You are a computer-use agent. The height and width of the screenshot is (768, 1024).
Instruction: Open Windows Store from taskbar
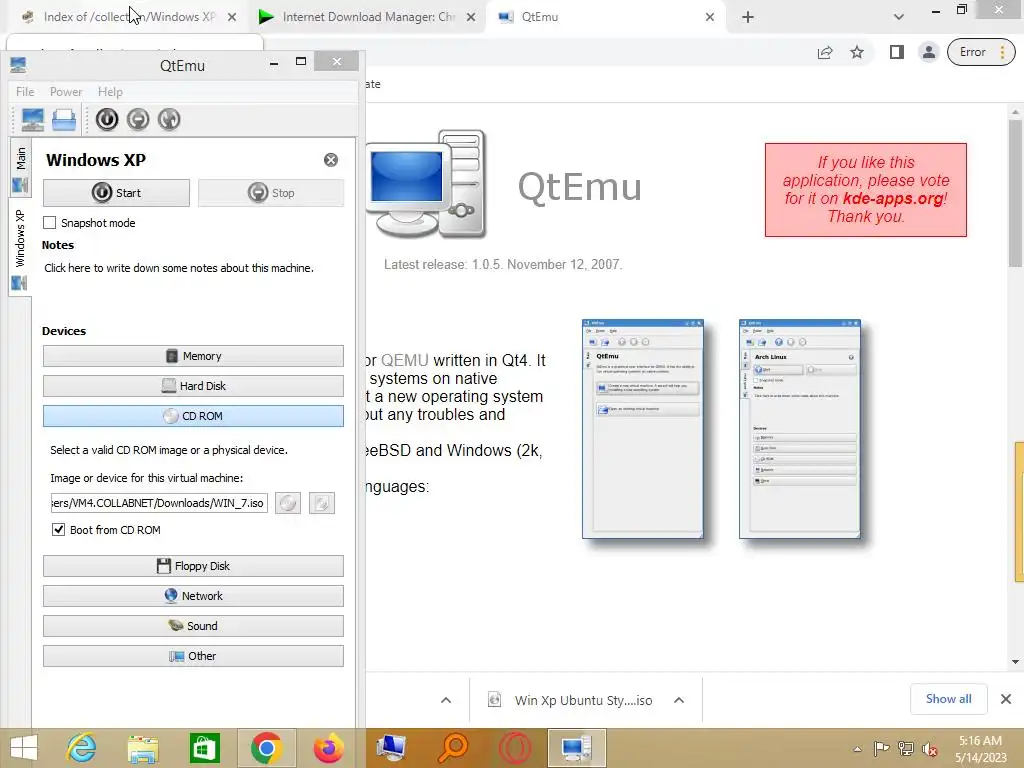pyautogui.click(x=204, y=748)
